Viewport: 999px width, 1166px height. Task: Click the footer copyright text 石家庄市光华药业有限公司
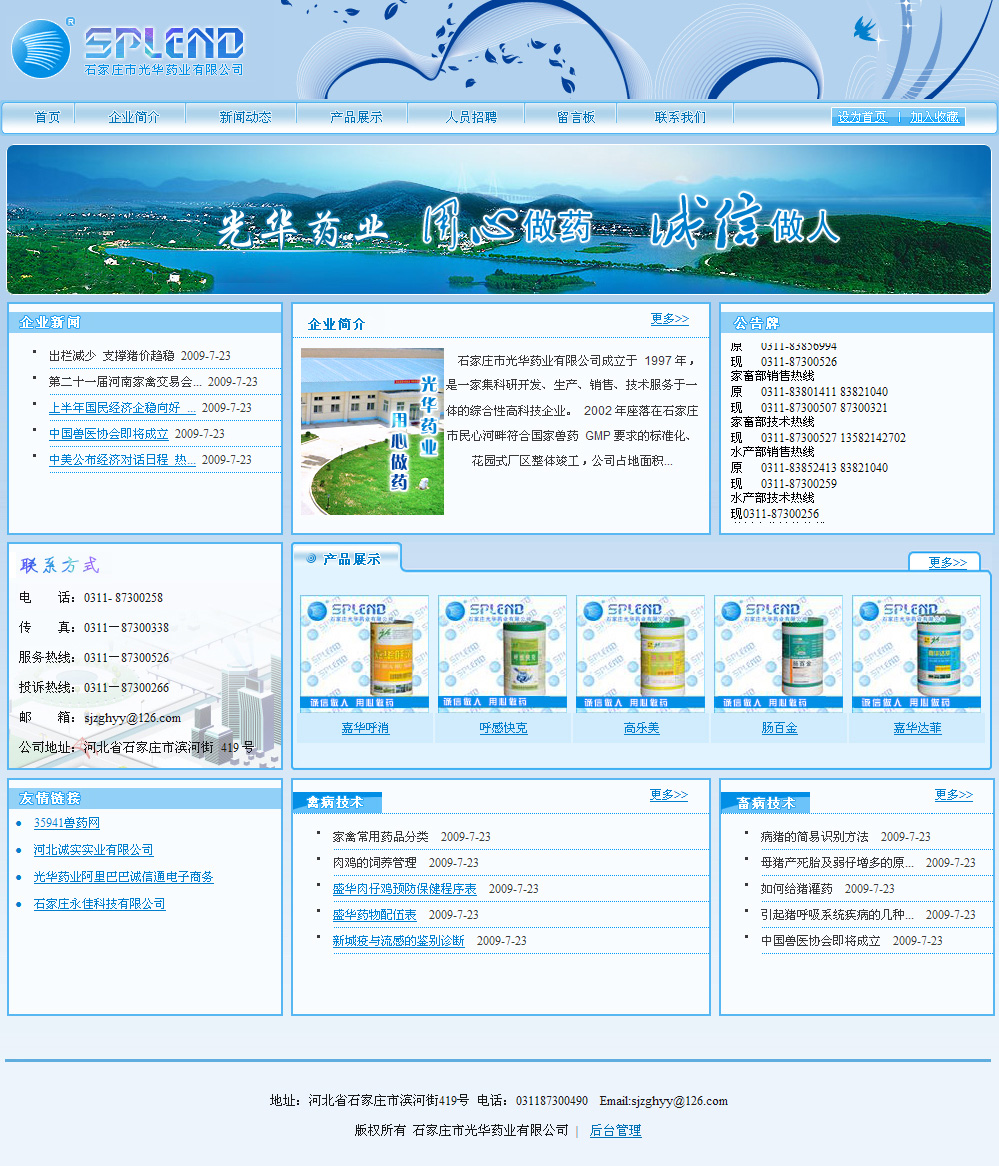[490, 1130]
